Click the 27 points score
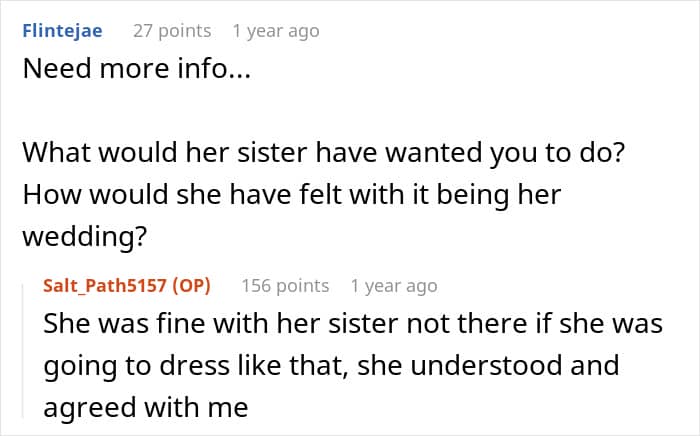 (172, 31)
